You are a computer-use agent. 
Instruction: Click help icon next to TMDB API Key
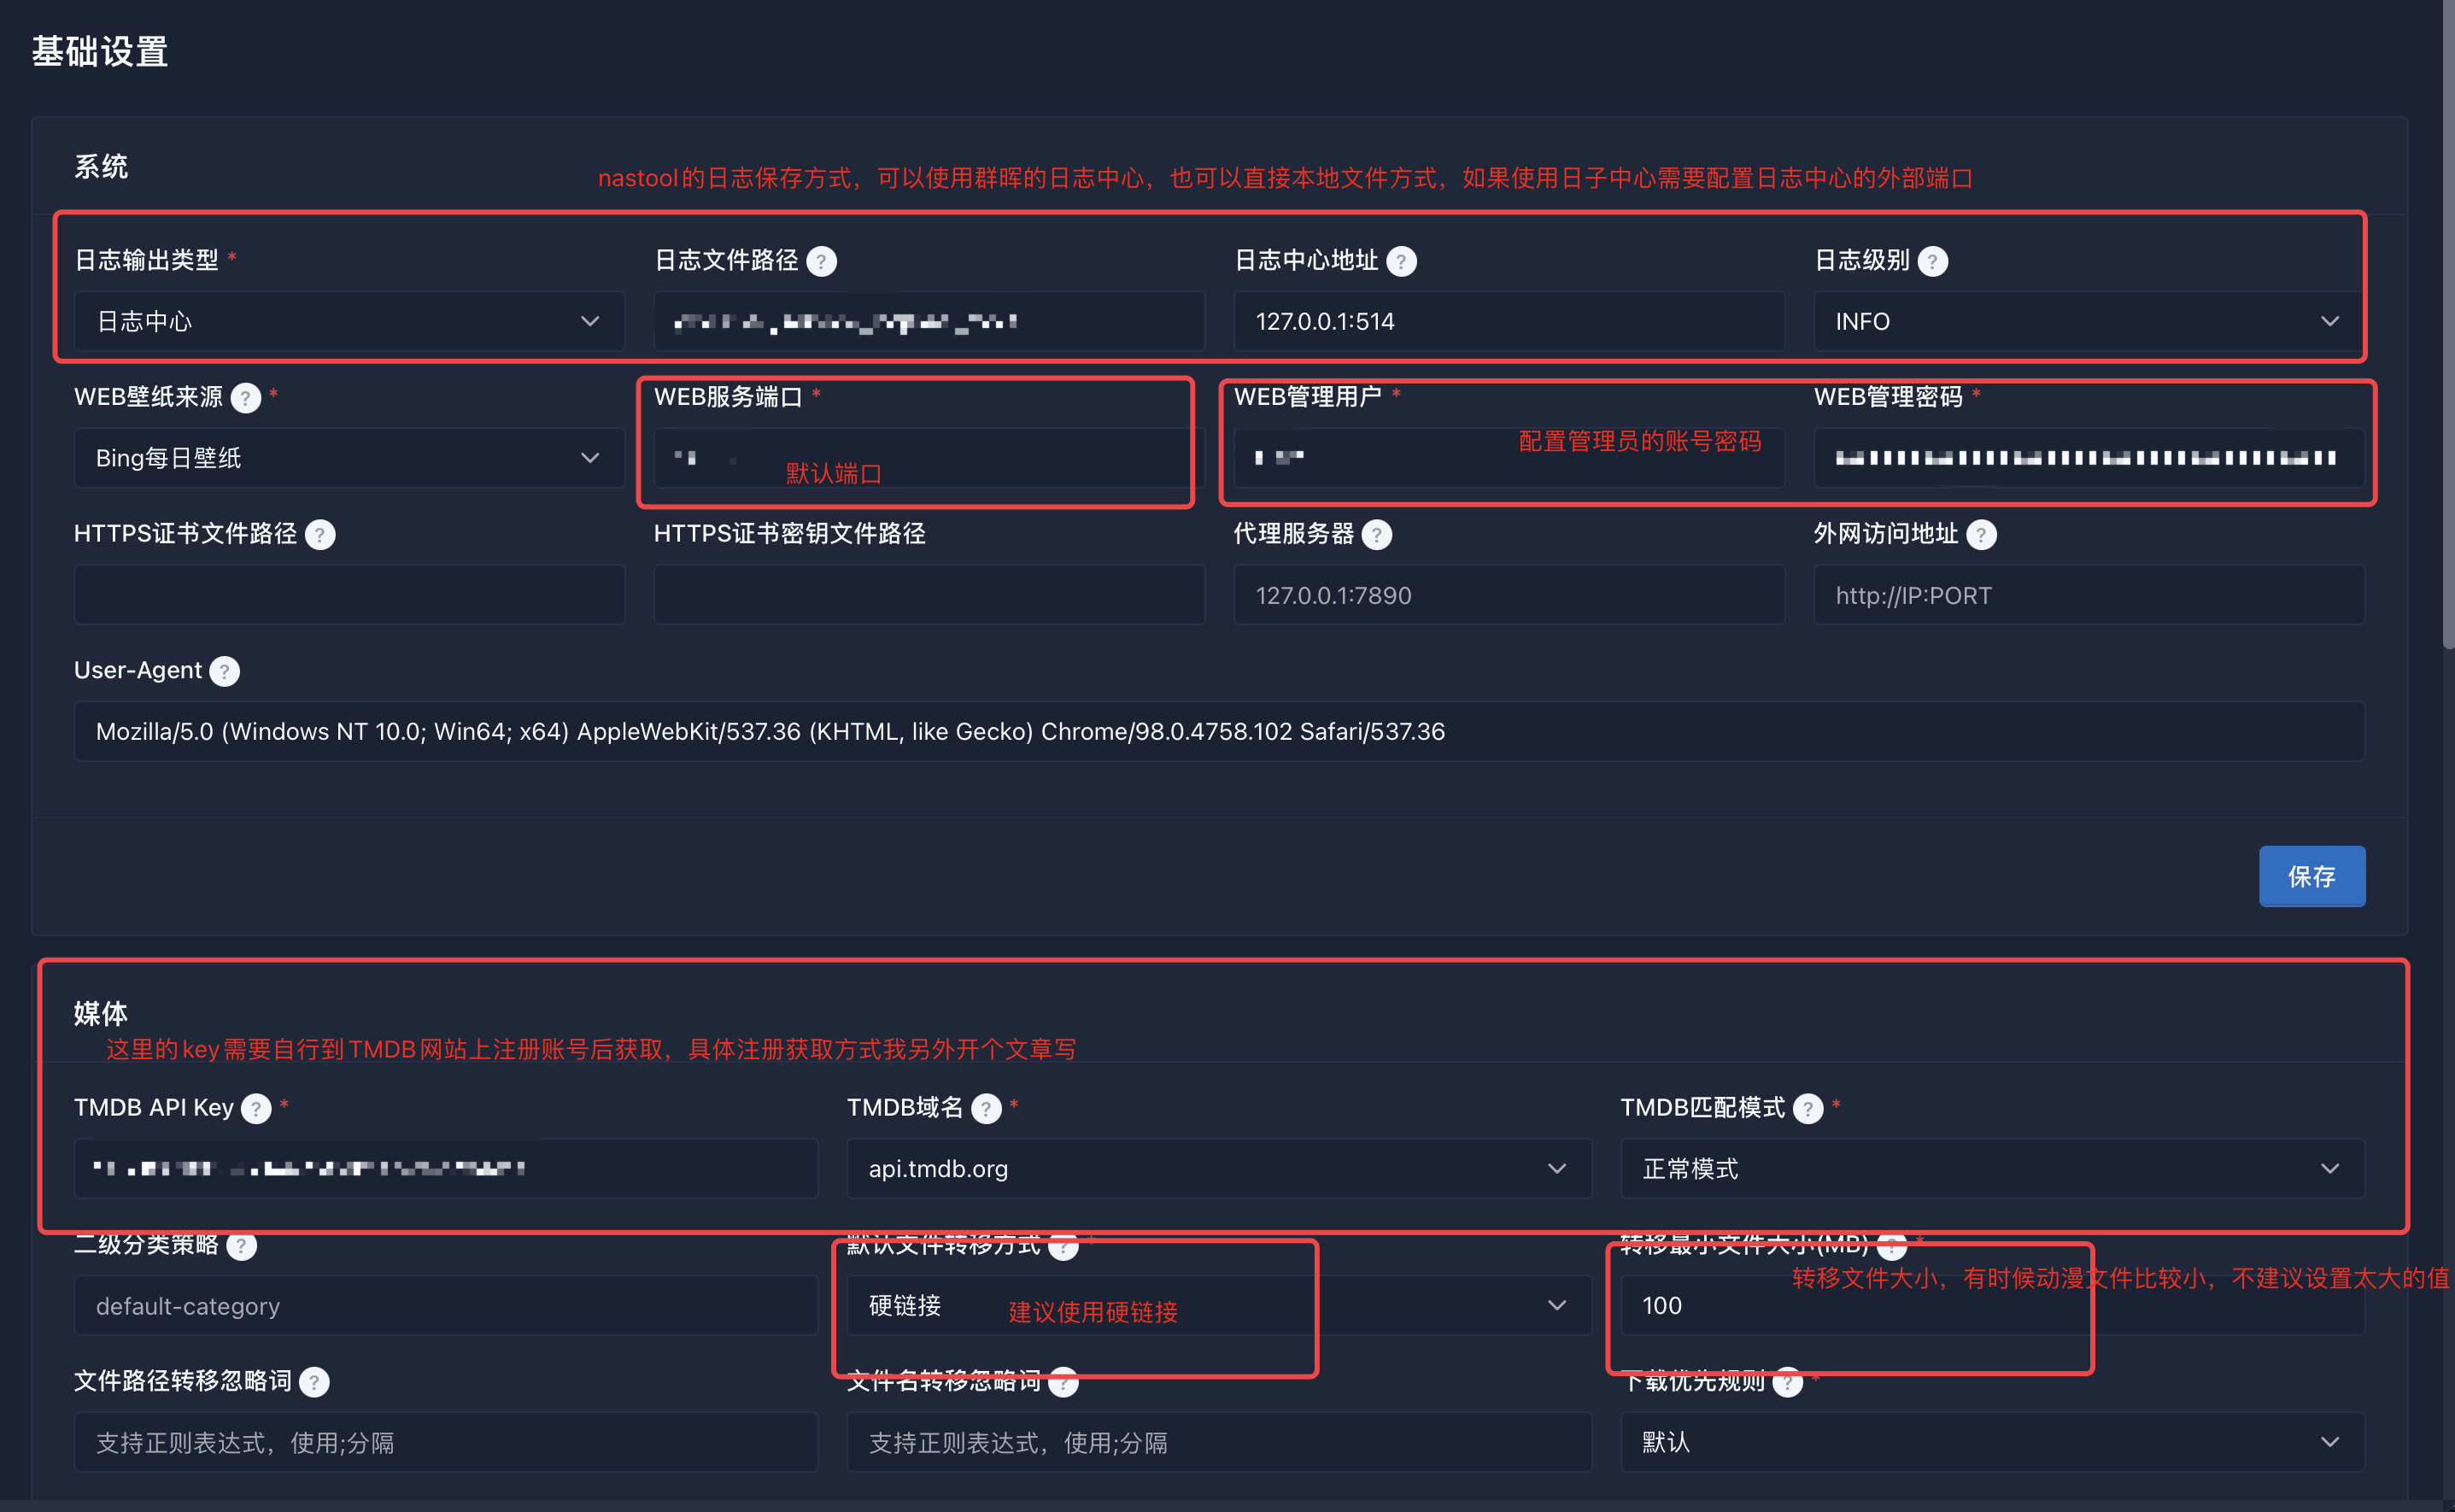[x=256, y=1108]
